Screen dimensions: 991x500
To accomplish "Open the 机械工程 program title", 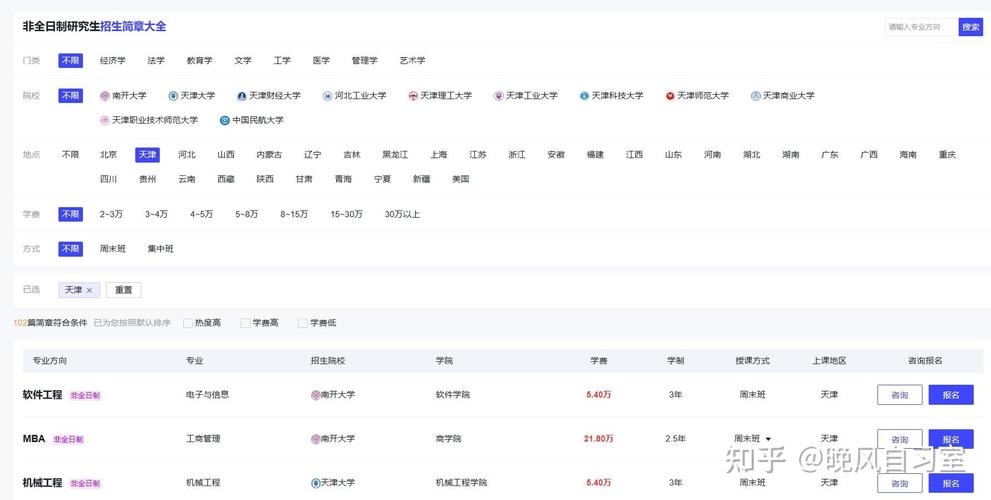I will tap(42, 483).
